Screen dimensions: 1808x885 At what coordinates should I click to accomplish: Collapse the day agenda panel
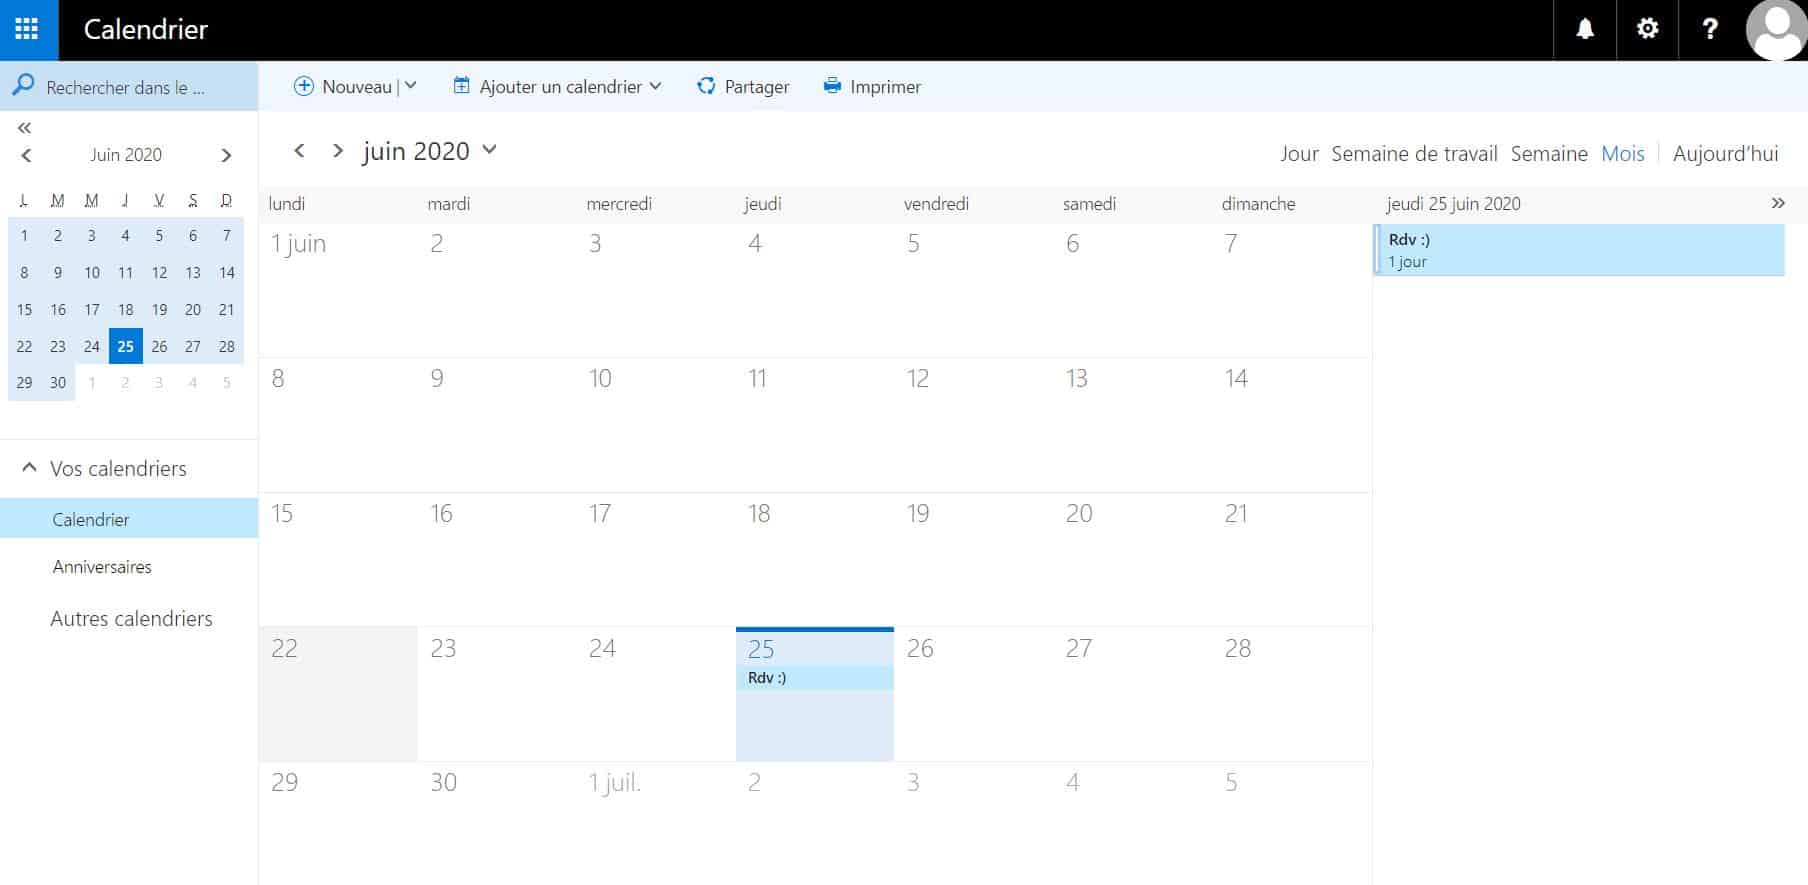(1778, 203)
